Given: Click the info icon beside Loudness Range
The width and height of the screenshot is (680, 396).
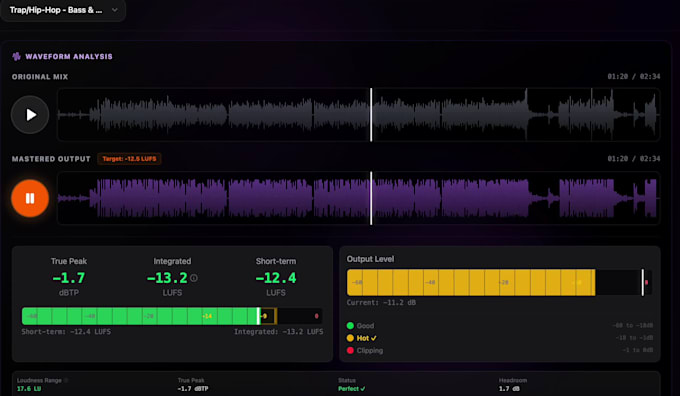Looking at the screenshot, I should coord(66,380).
